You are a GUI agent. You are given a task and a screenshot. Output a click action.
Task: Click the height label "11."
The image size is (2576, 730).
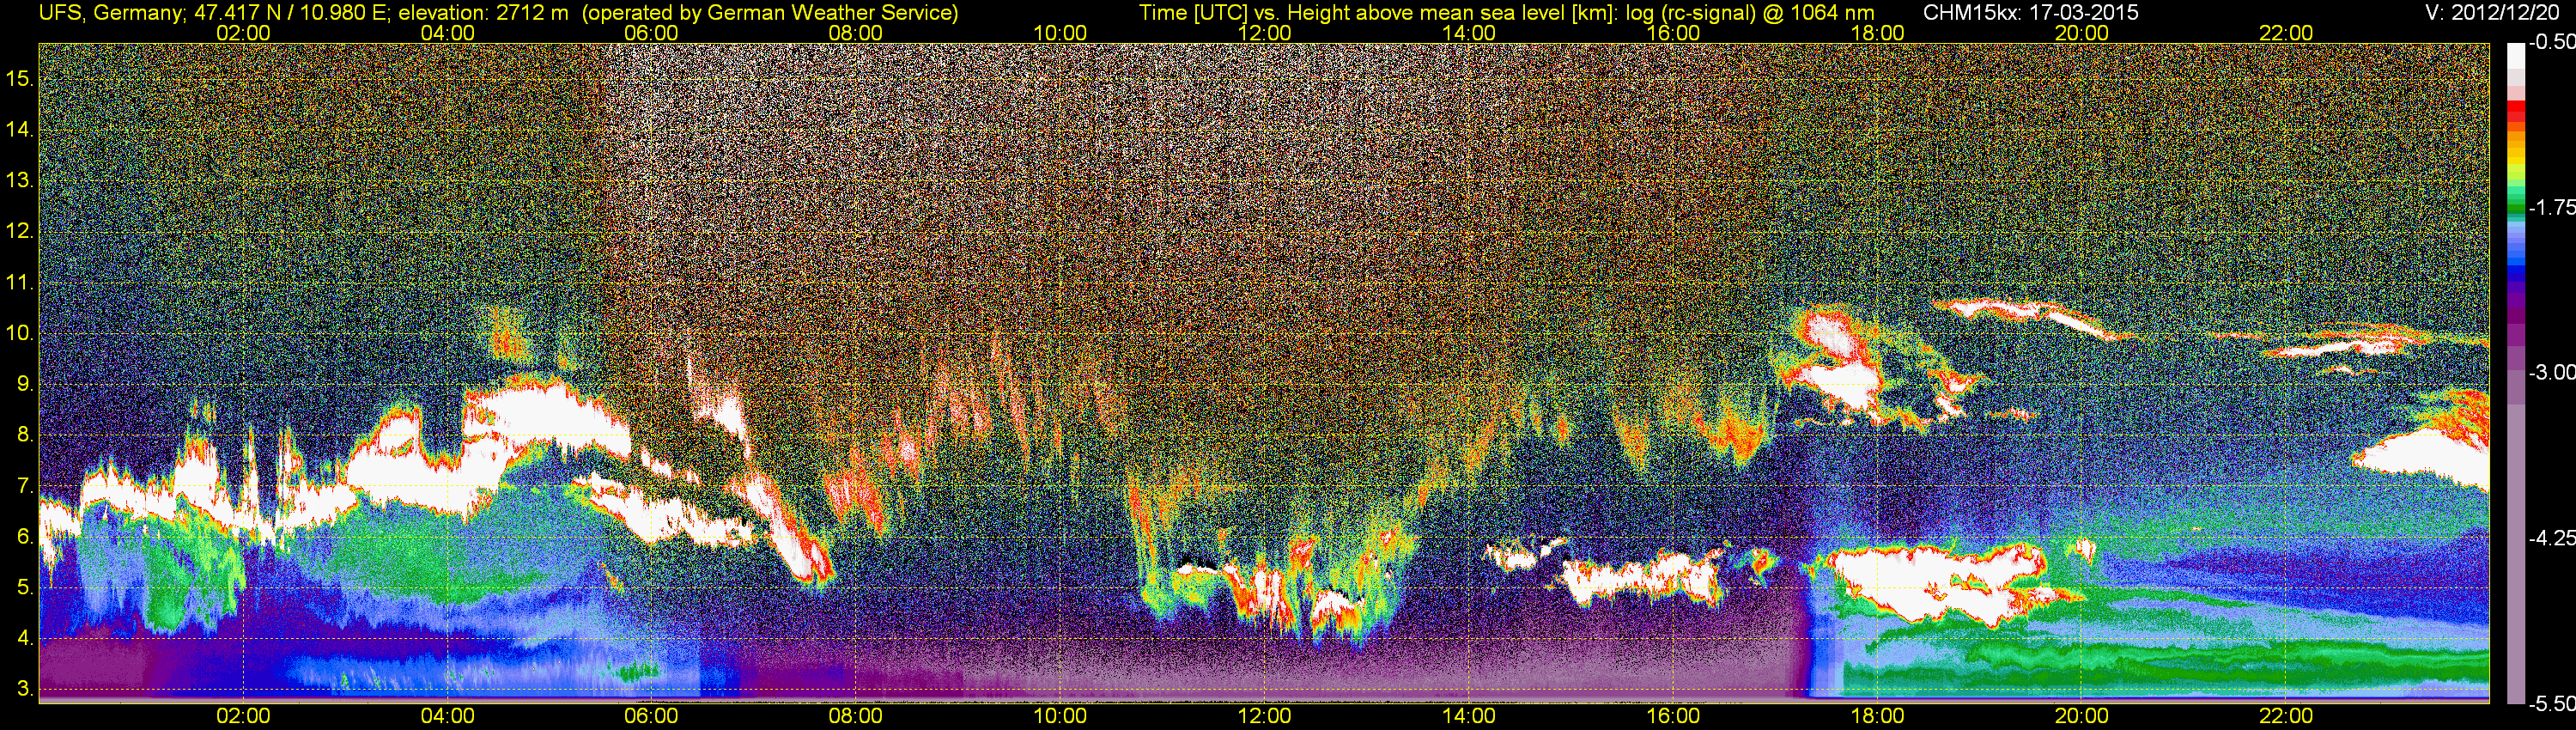tap(20, 282)
